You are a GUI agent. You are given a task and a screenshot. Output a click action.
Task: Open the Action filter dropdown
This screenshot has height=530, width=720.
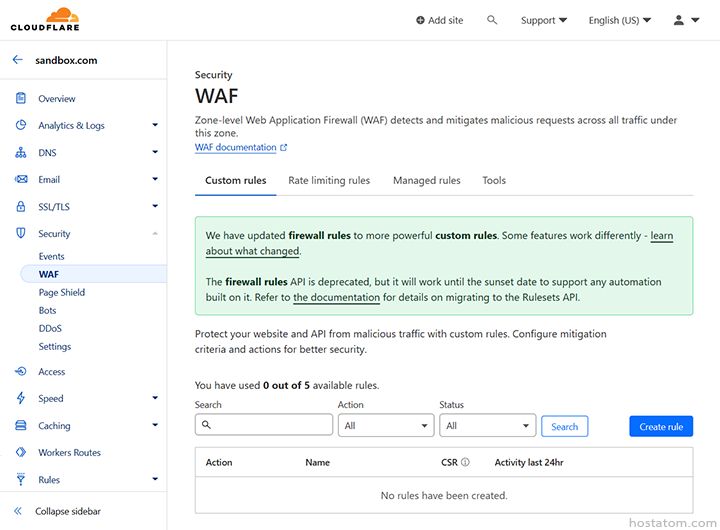(385, 425)
